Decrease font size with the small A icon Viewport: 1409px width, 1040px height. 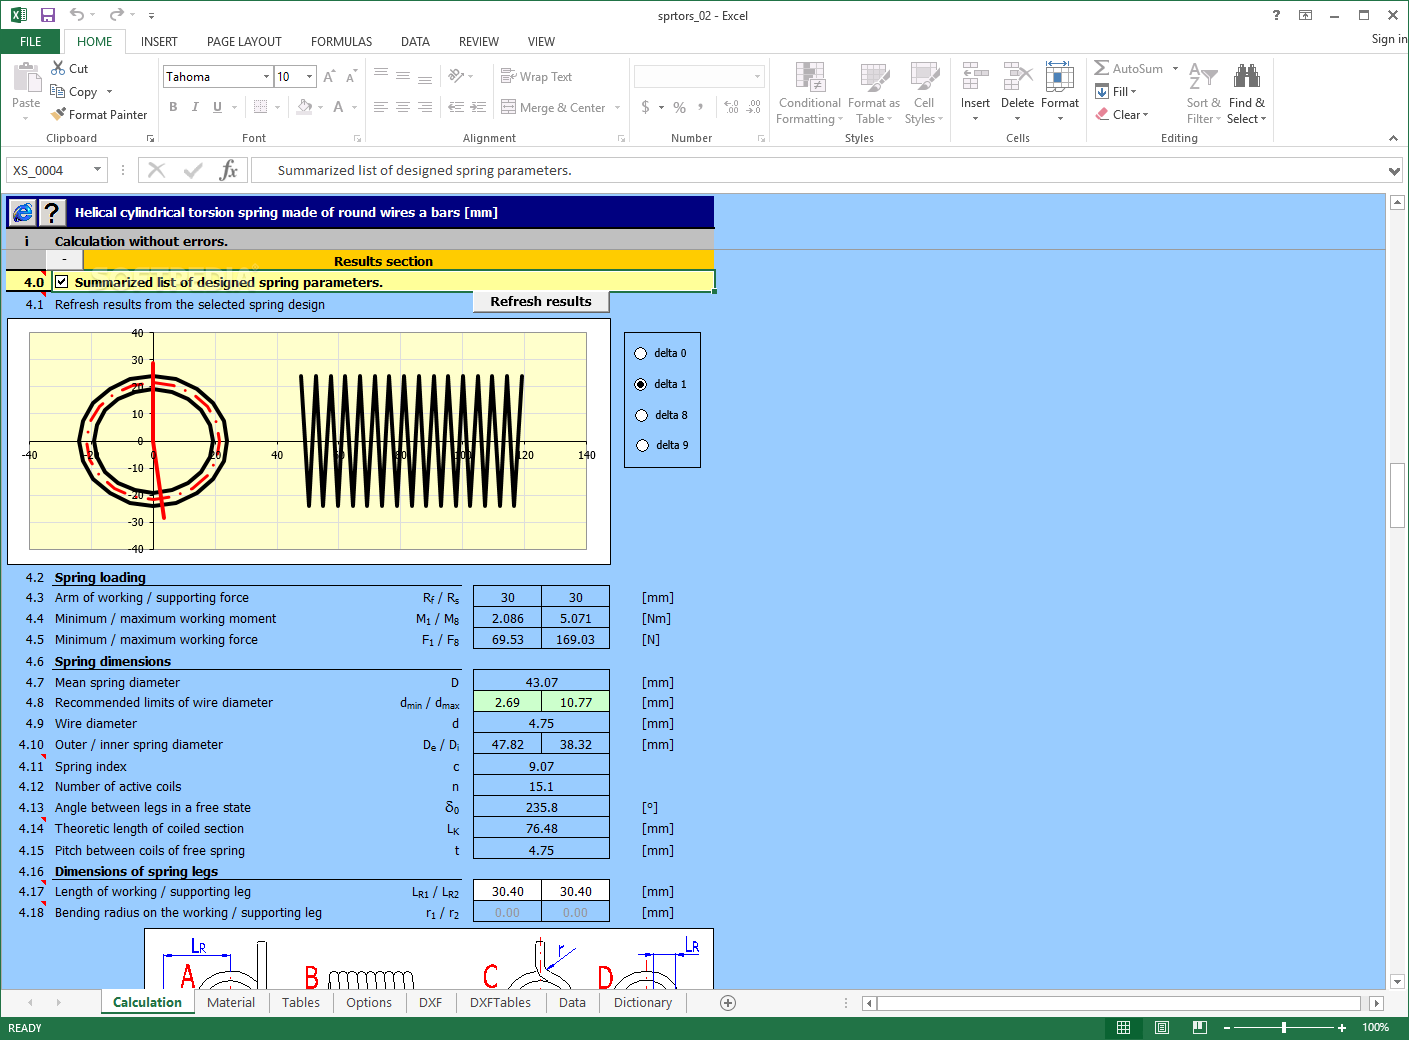[x=351, y=77]
